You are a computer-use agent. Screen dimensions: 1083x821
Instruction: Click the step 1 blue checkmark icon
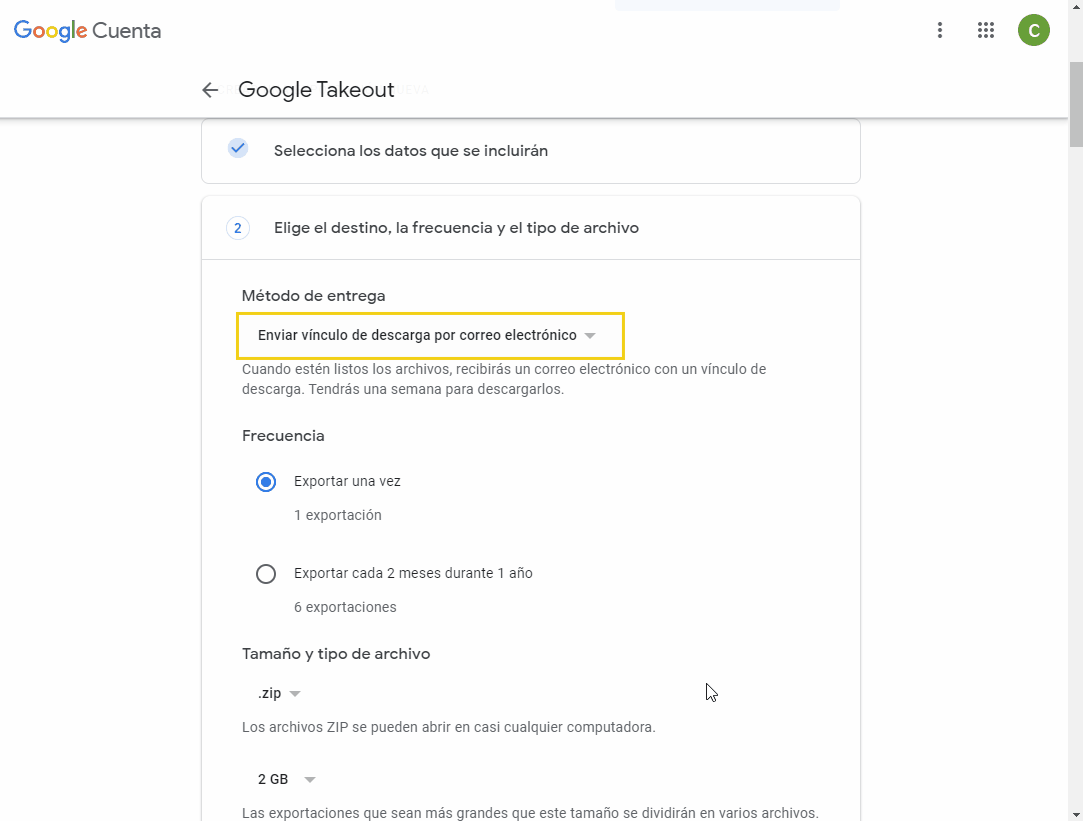click(x=238, y=148)
